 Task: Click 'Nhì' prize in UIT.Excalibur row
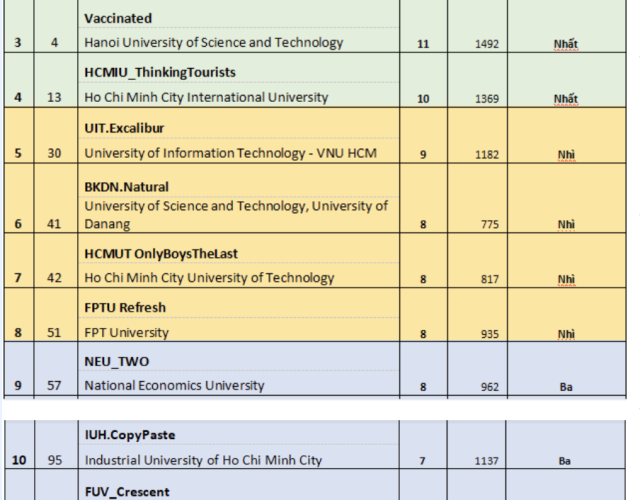tap(566, 155)
